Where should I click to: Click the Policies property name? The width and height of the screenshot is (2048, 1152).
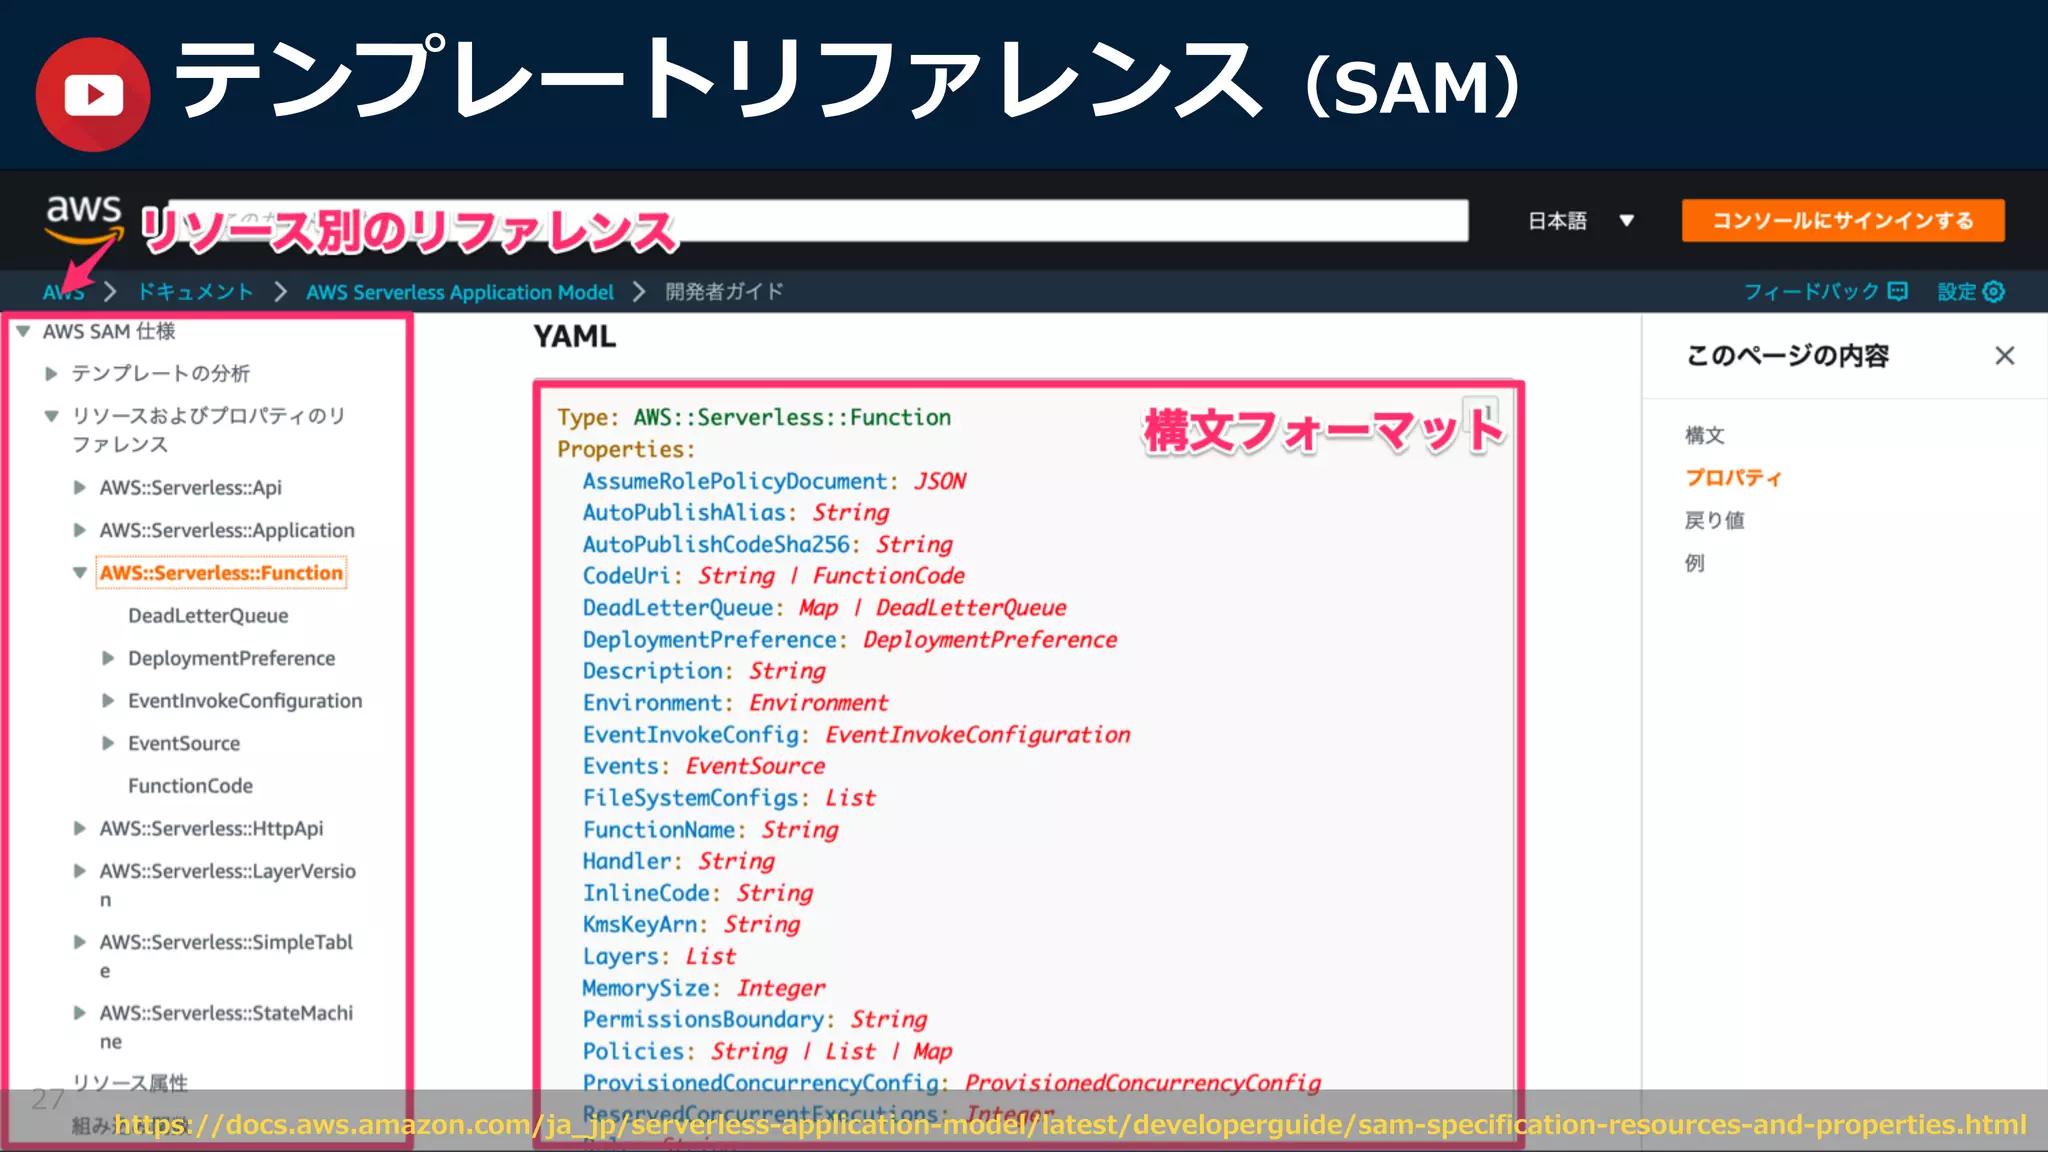point(634,1052)
